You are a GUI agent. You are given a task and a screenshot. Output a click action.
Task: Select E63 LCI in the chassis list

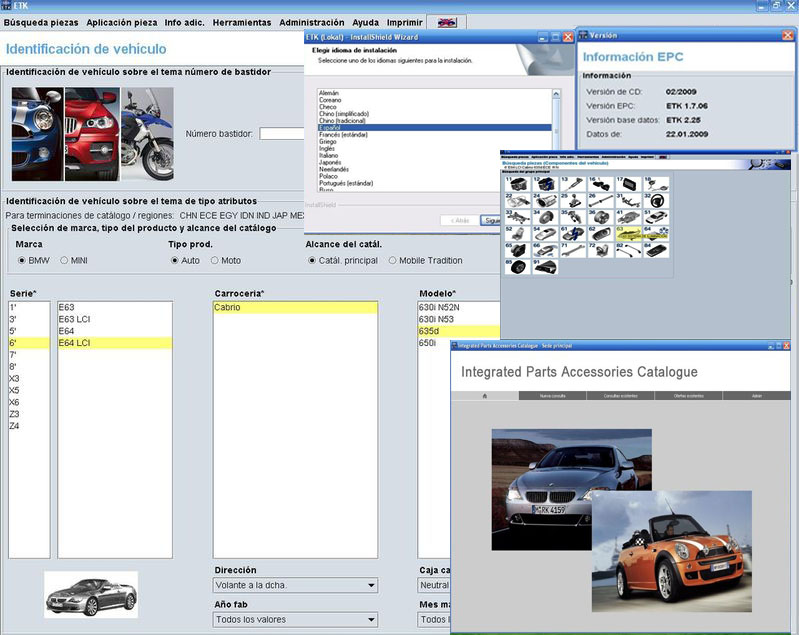click(115, 319)
